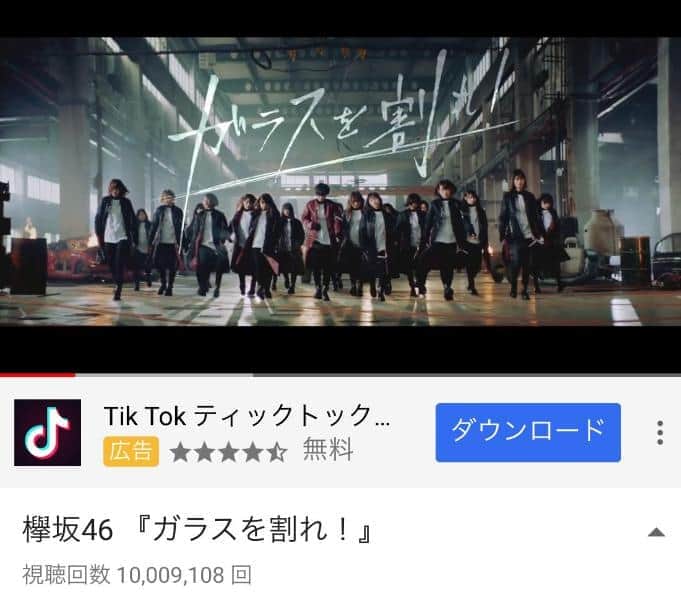Click the middle third star in the rating
The image size is (681, 601).
(228, 452)
